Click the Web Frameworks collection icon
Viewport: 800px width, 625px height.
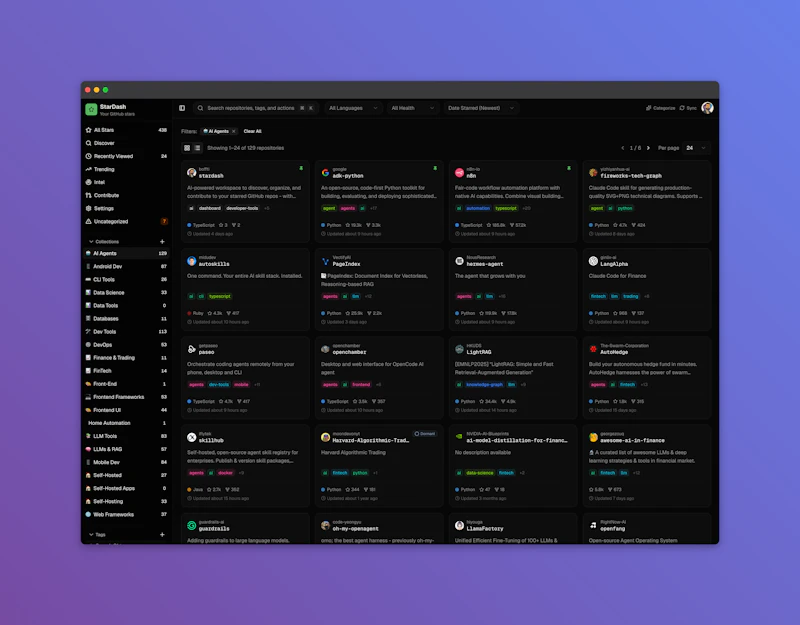click(88, 515)
